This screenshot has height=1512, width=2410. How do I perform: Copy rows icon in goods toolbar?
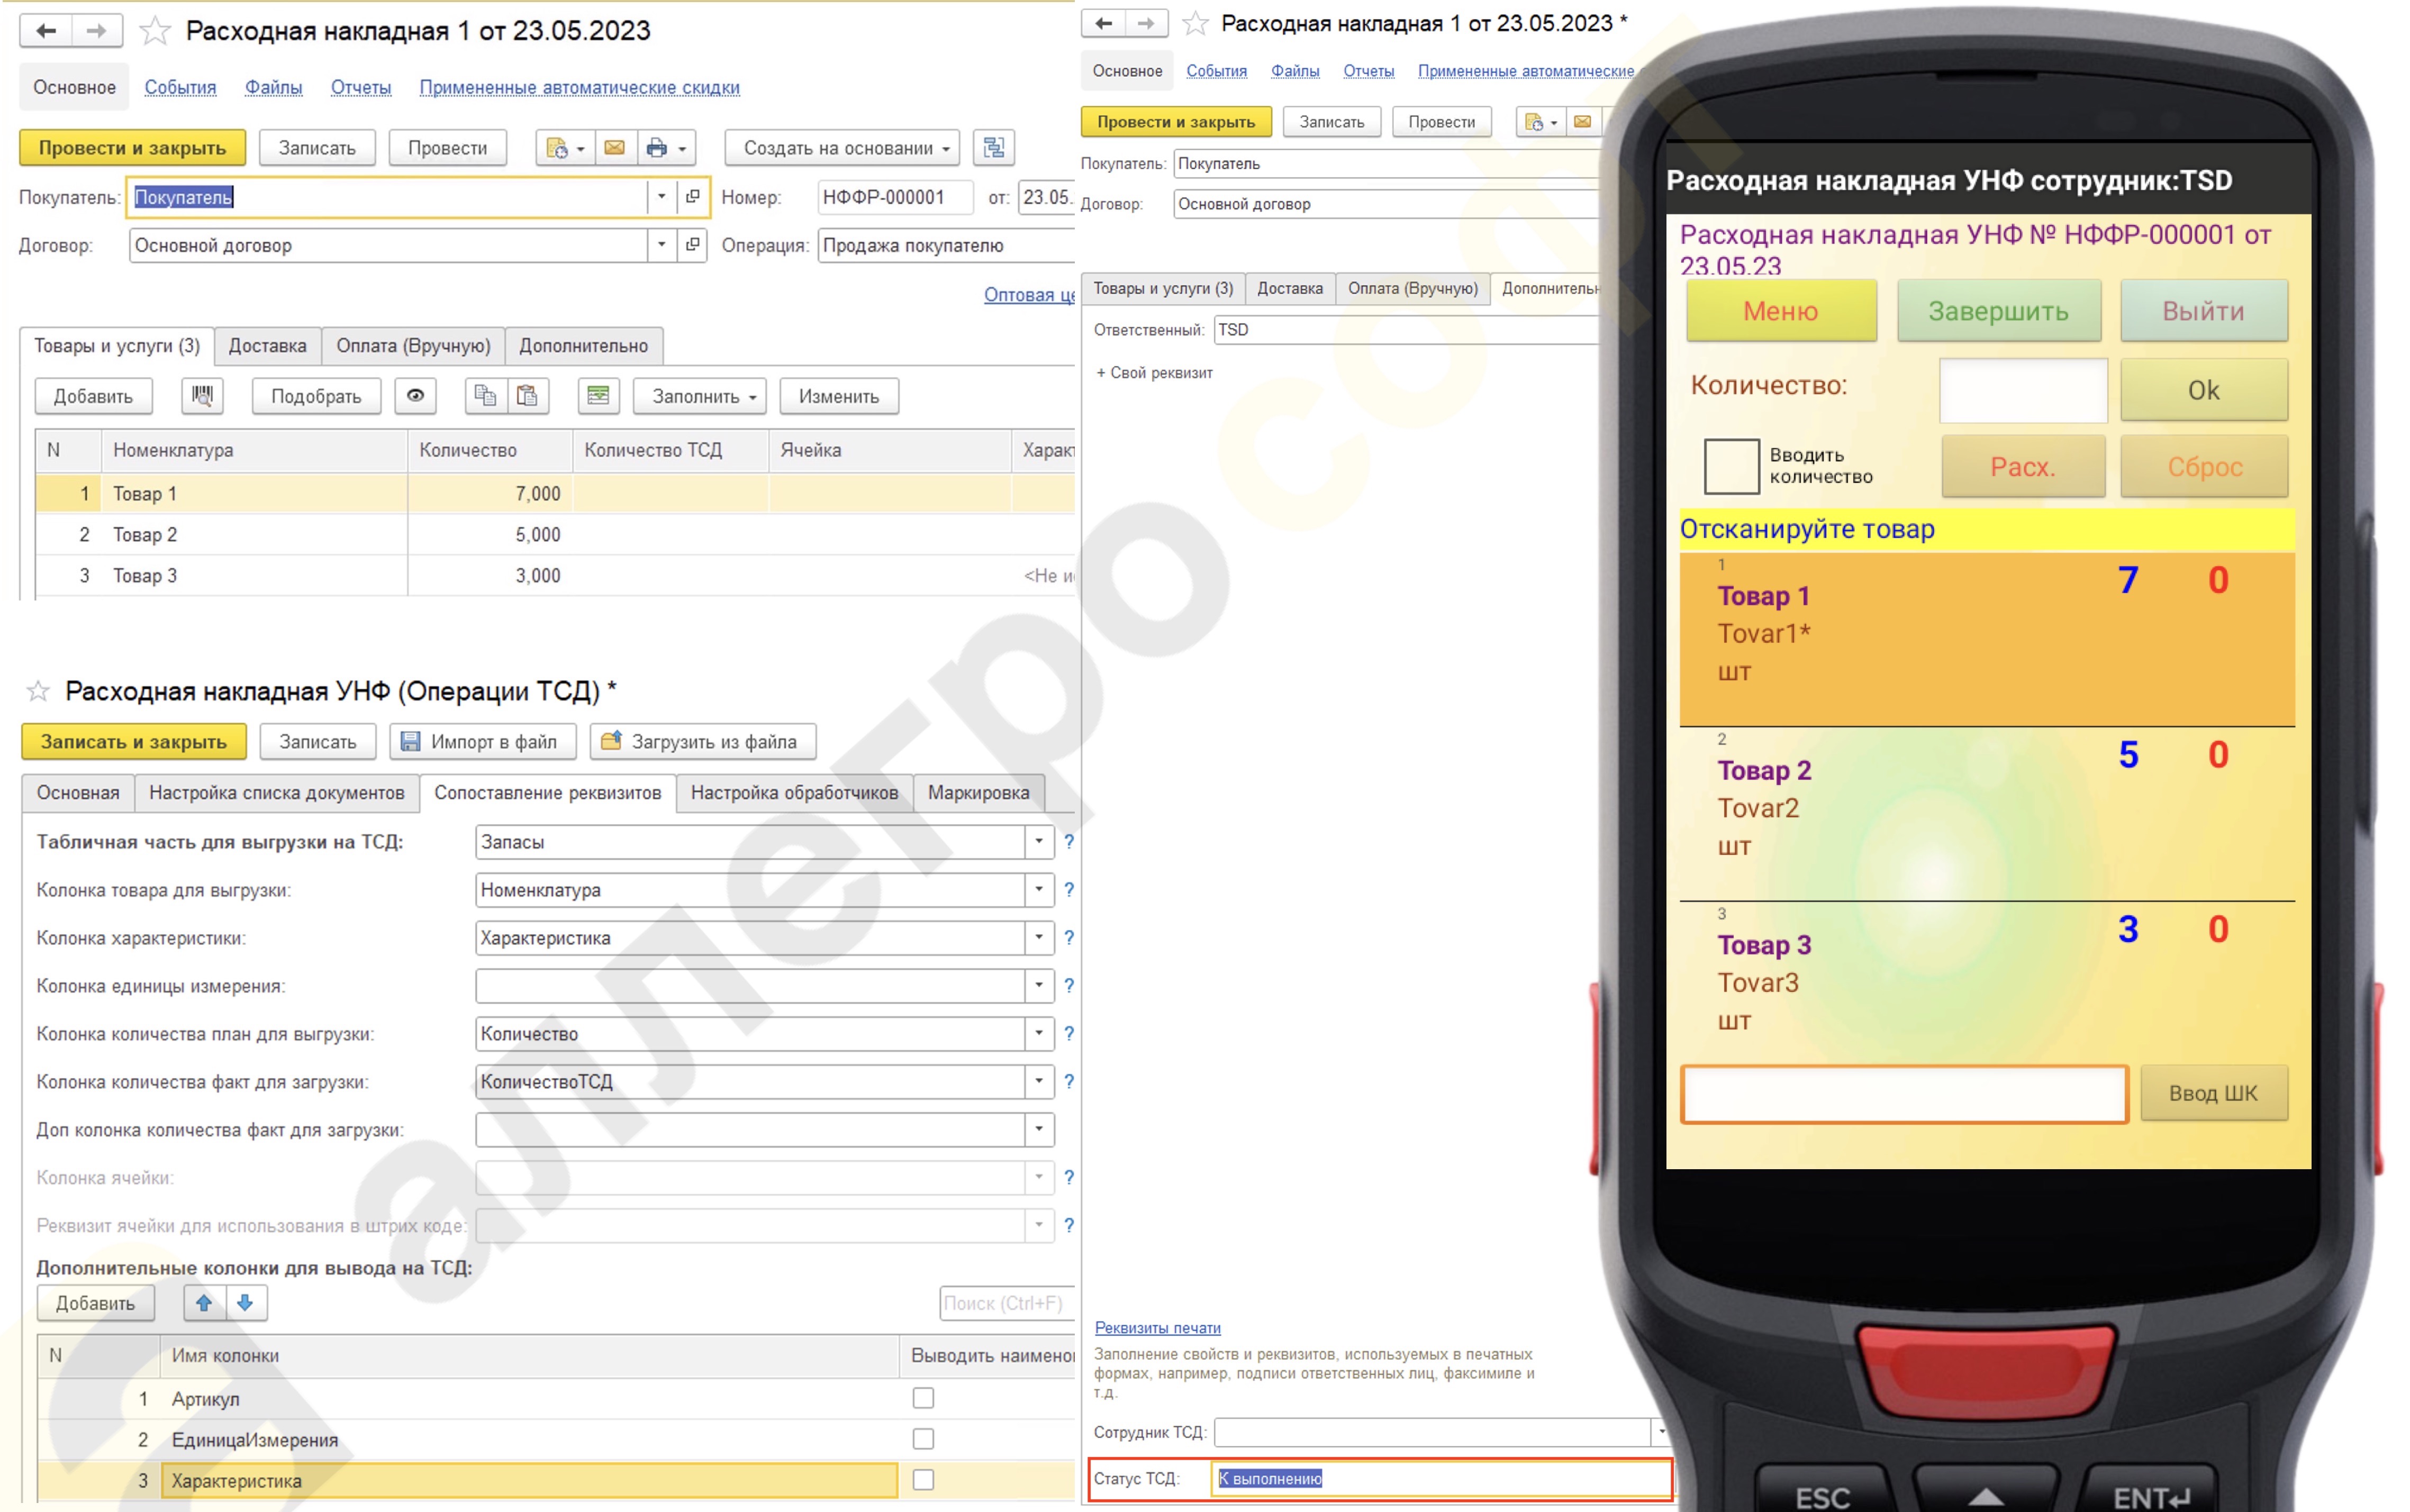(485, 396)
